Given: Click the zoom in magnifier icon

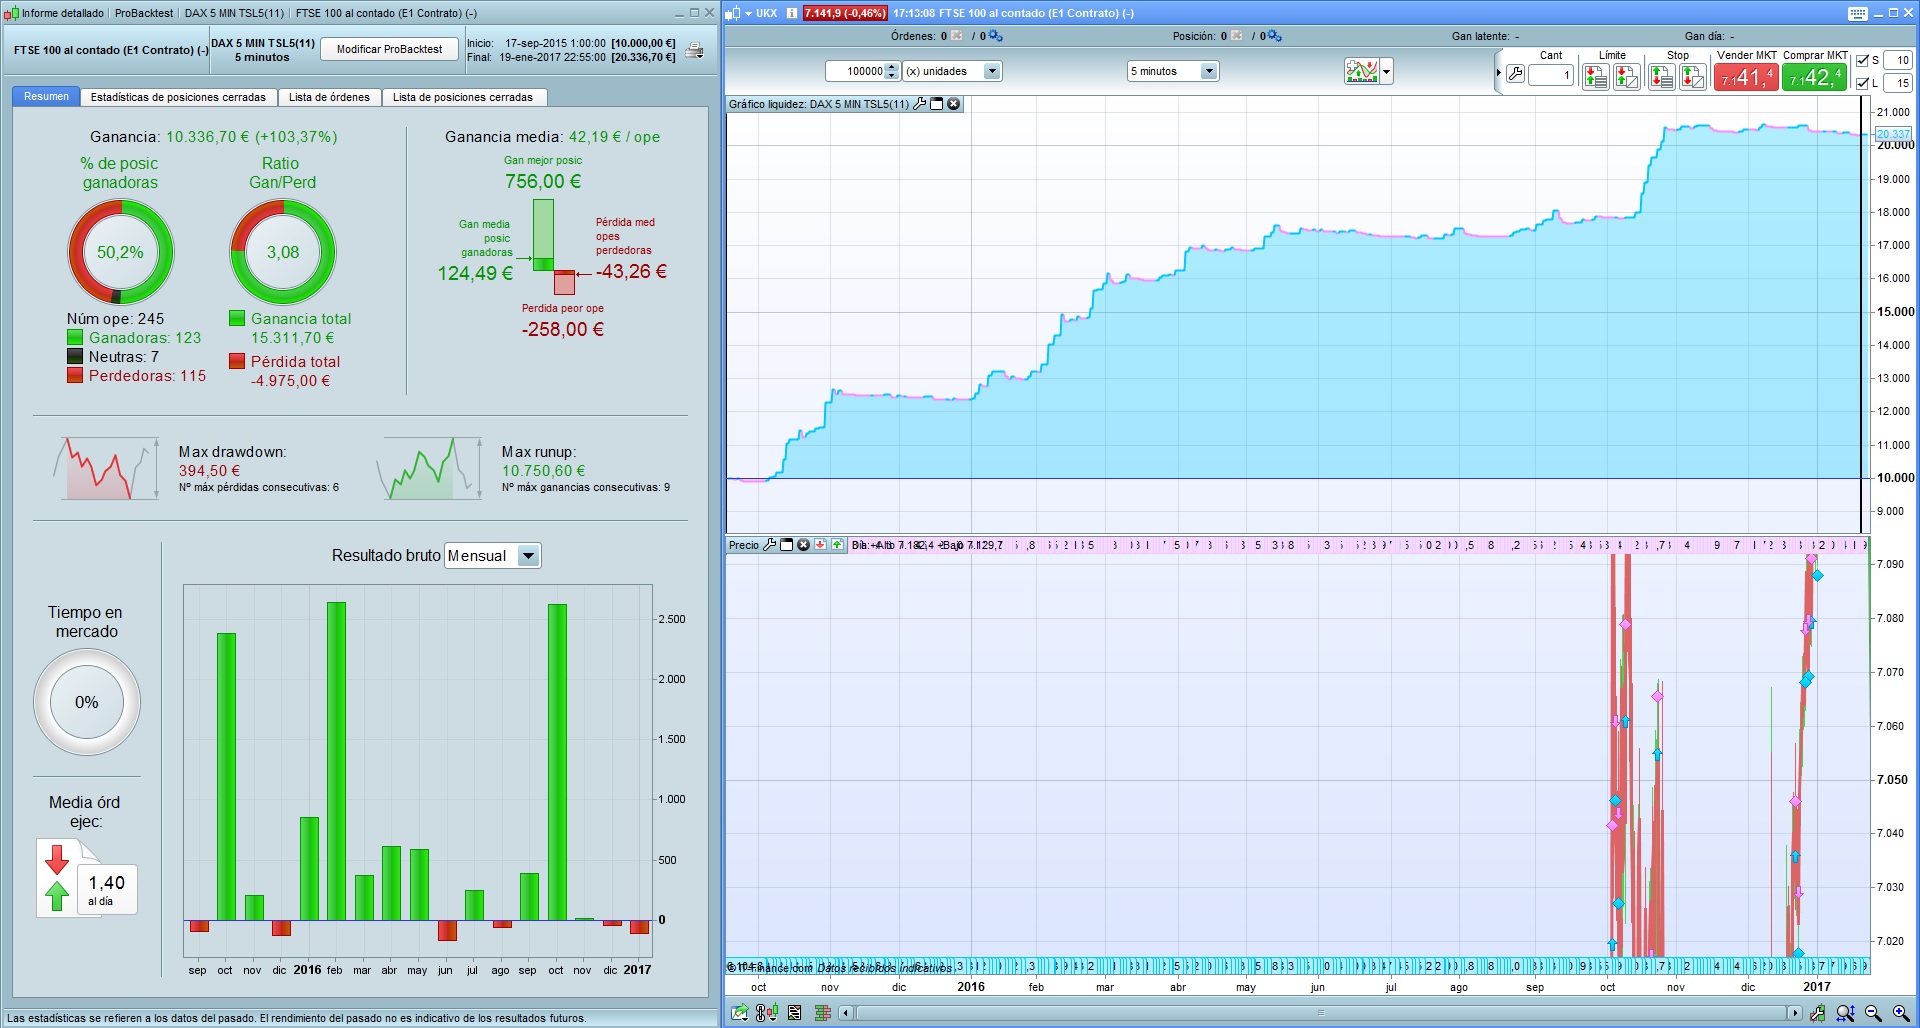Looking at the screenshot, I should pyautogui.click(x=1900, y=1013).
